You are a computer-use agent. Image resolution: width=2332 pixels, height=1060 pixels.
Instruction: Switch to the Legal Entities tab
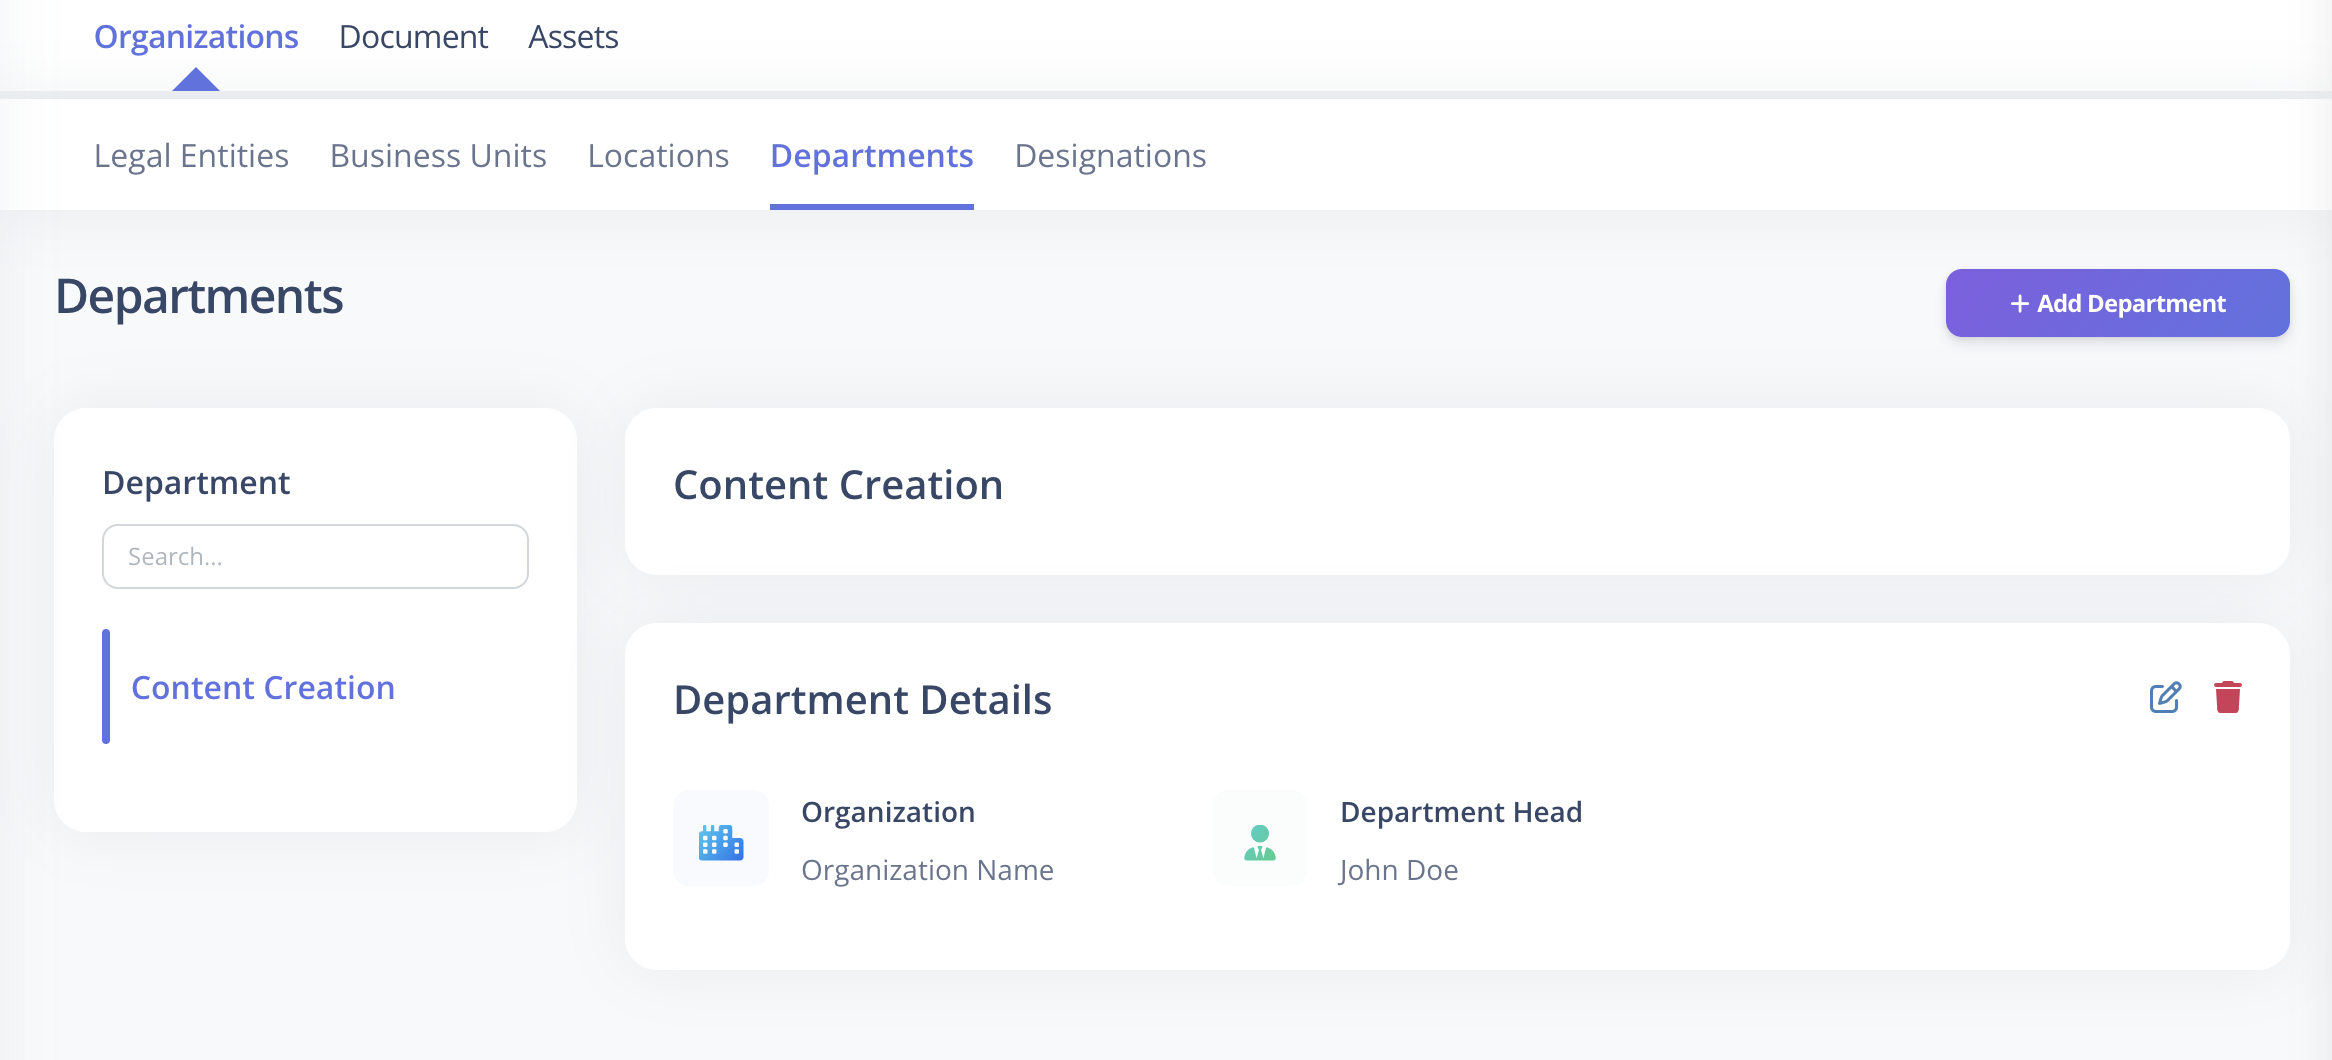tap(191, 156)
